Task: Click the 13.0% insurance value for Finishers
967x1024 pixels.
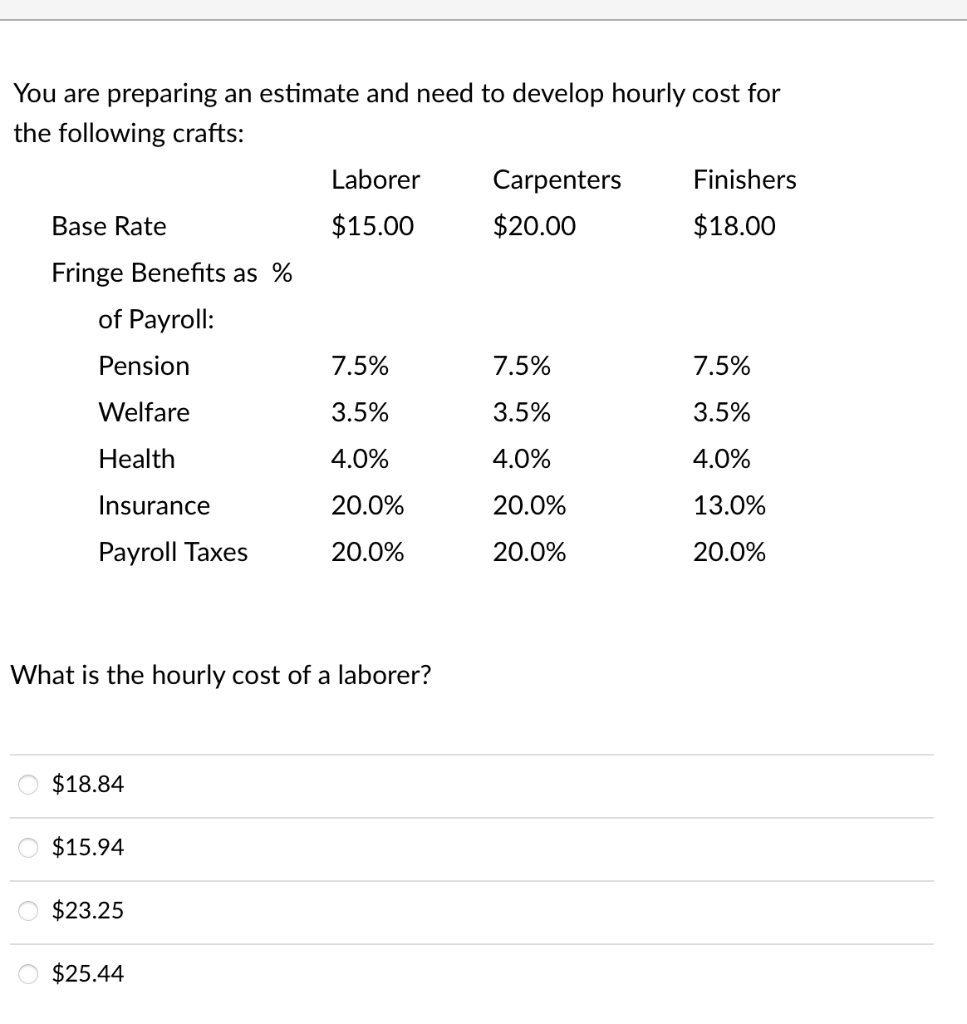Action: (729, 506)
